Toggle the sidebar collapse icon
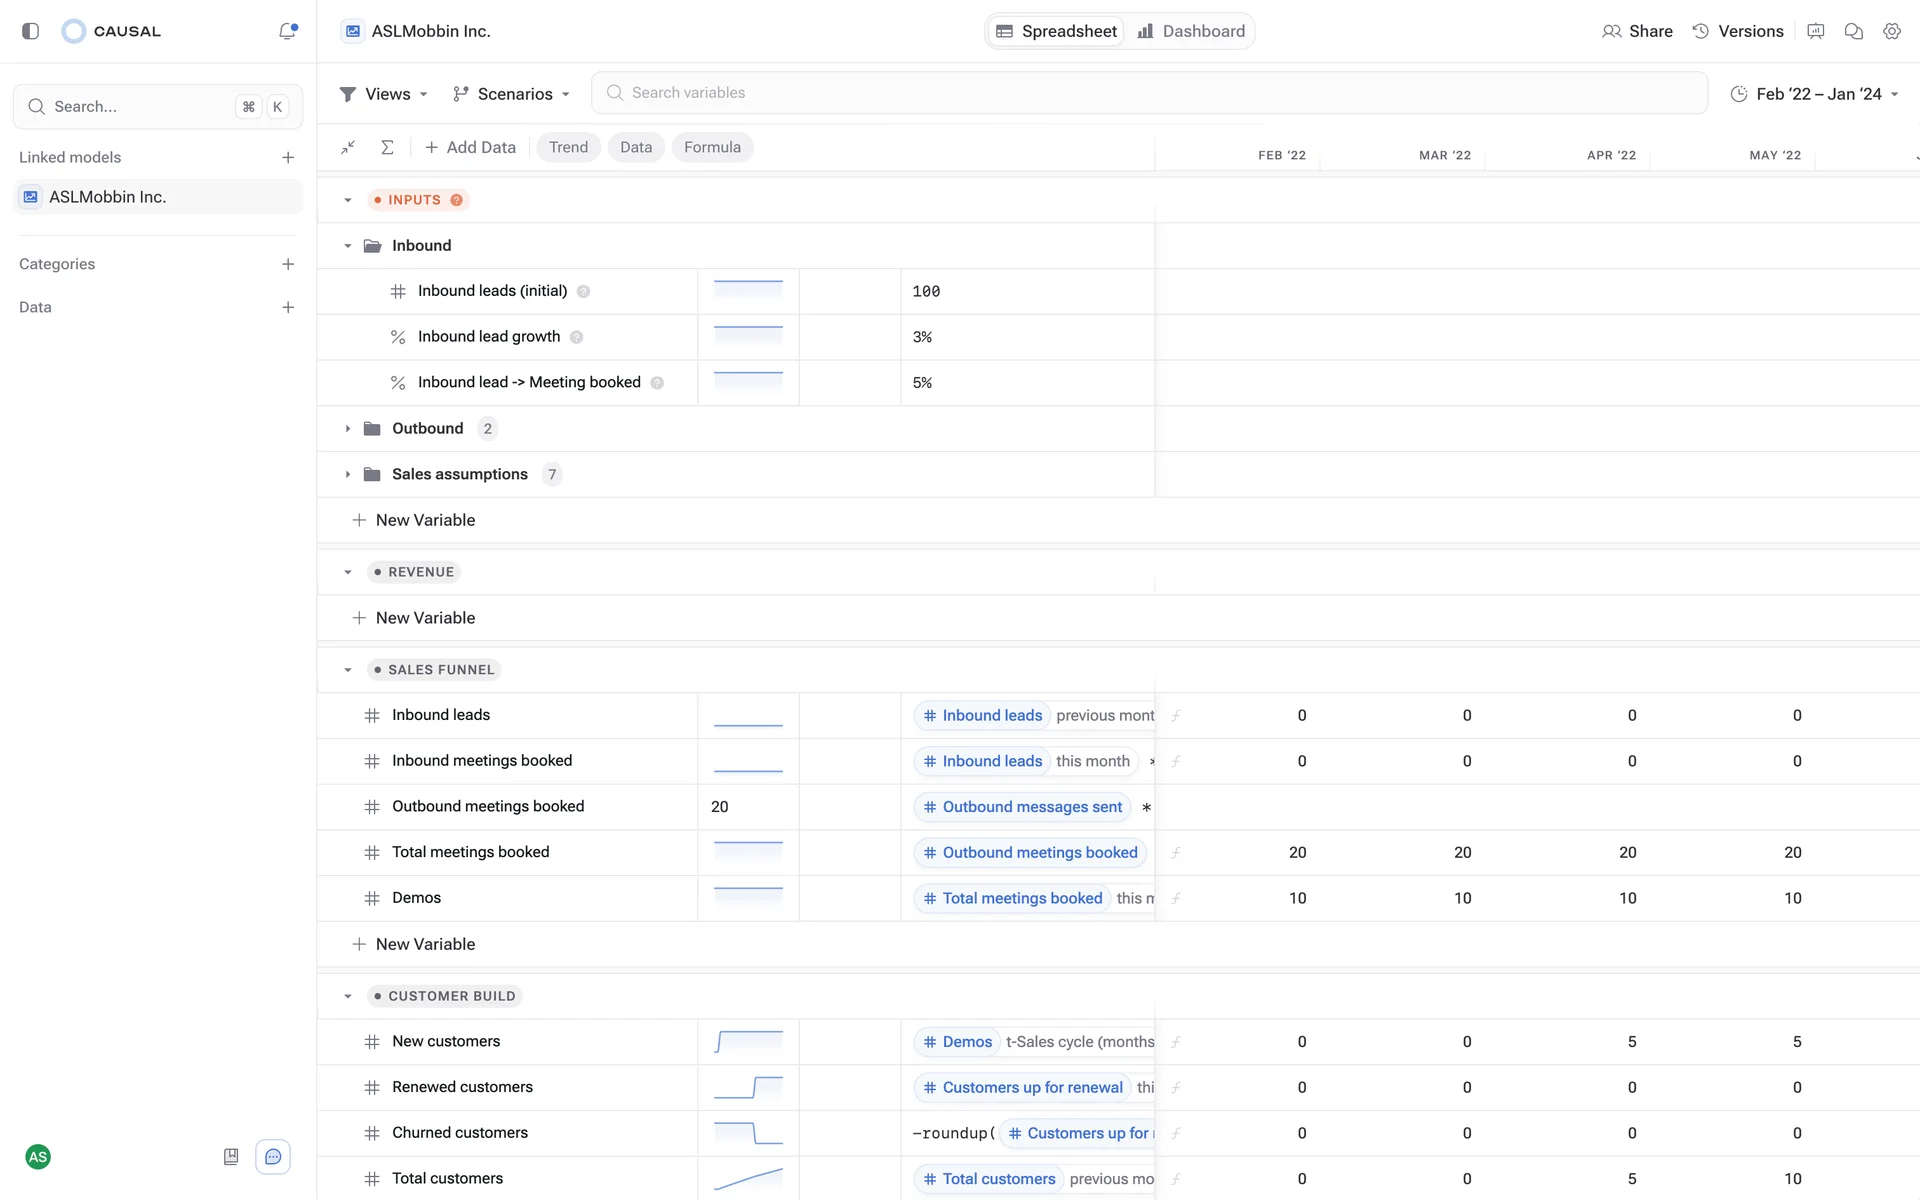This screenshot has width=1920, height=1200. tap(30, 31)
